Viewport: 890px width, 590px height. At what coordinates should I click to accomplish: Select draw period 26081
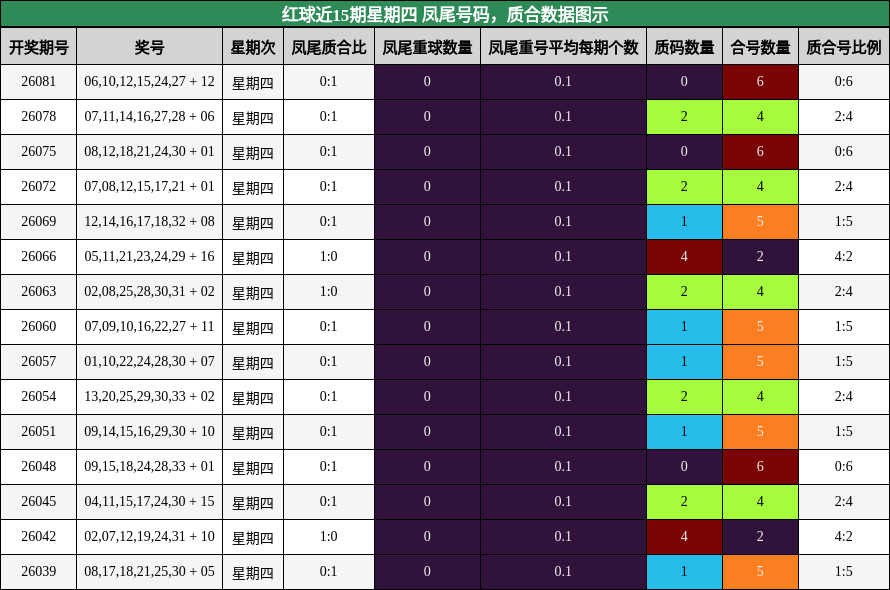pyautogui.click(x=39, y=82)
